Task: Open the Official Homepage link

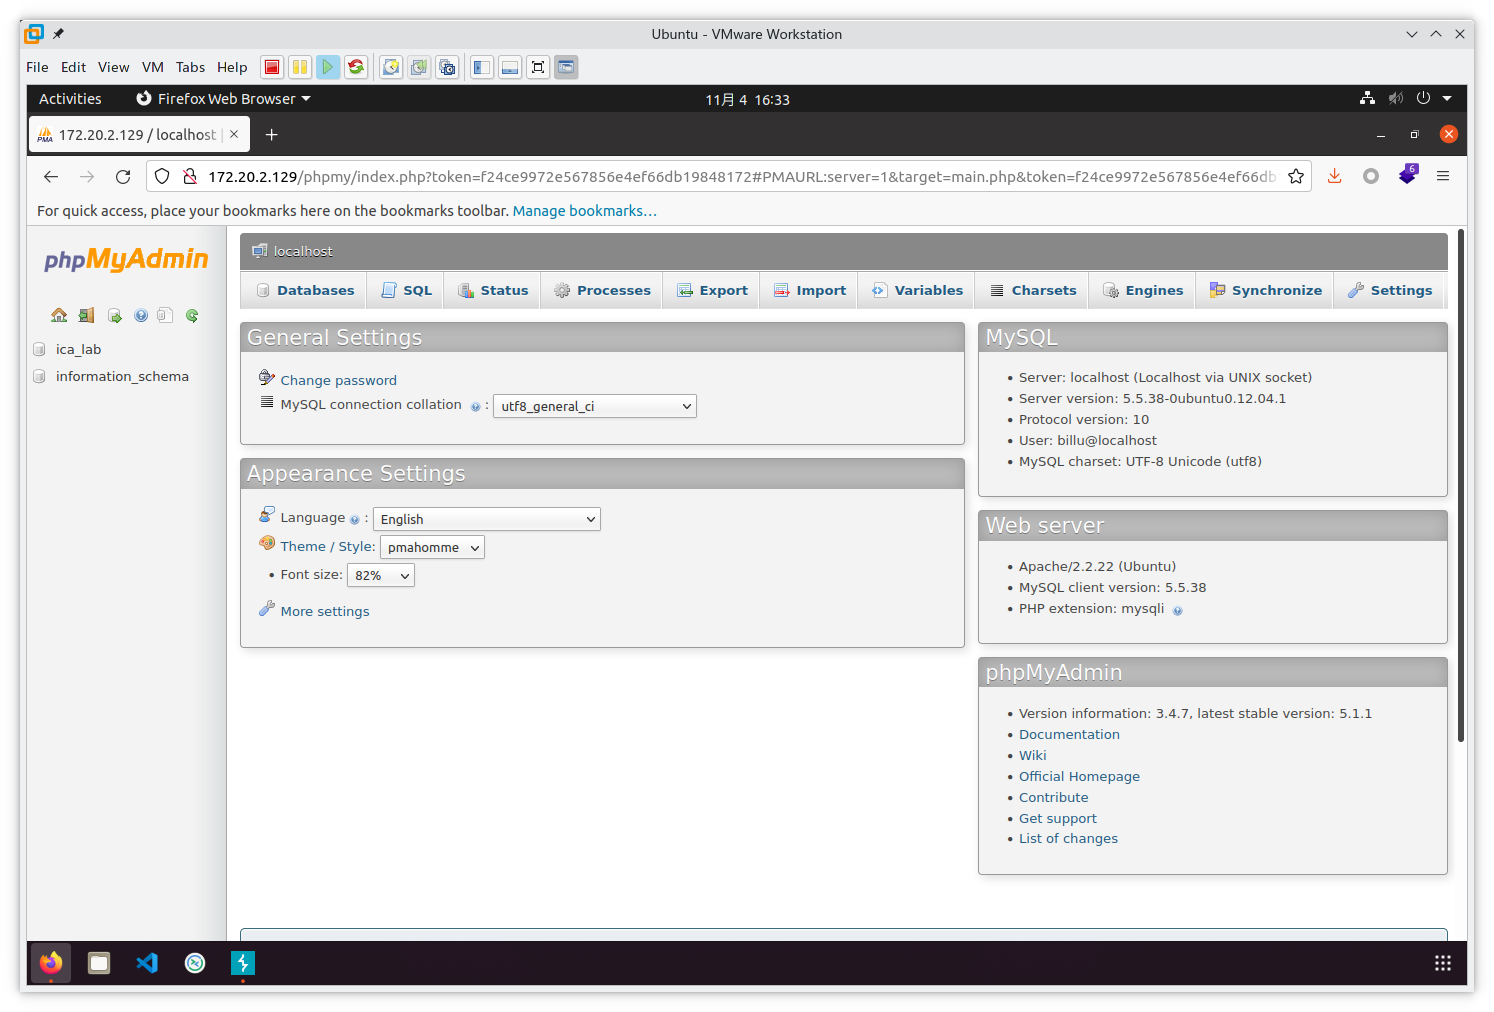Action: (1079, 776)
